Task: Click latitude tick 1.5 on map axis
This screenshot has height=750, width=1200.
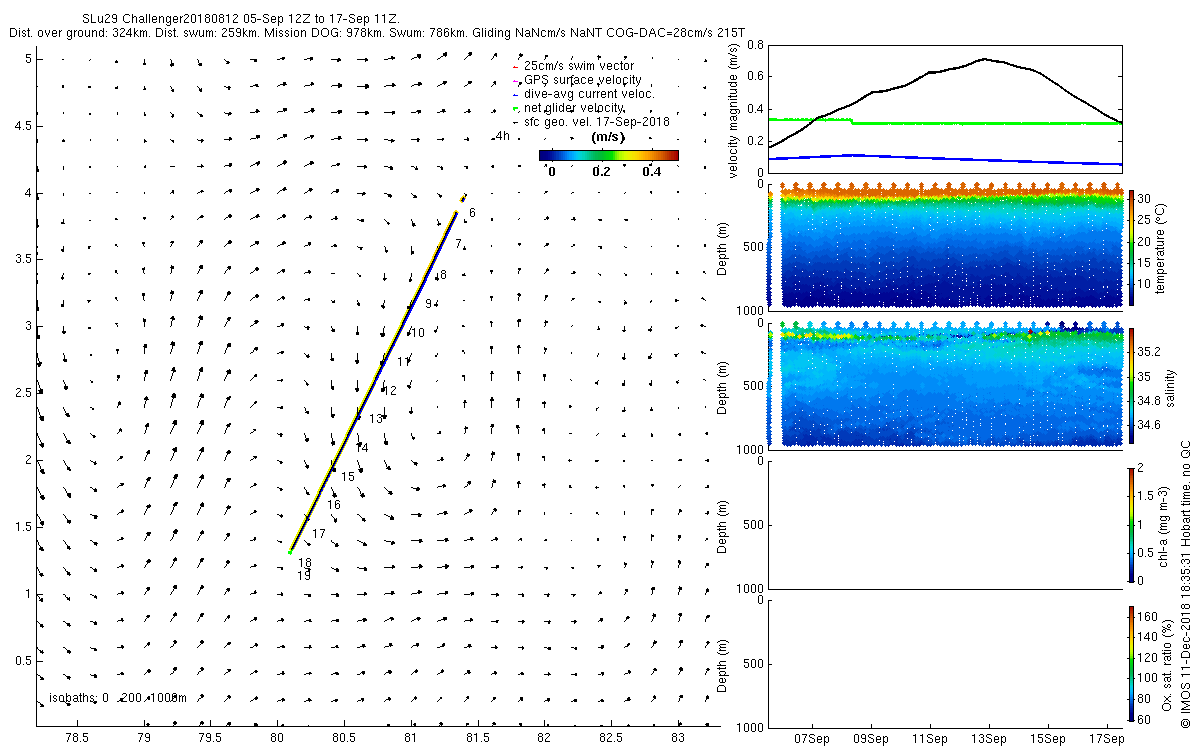Action: (x=24, y=527)
